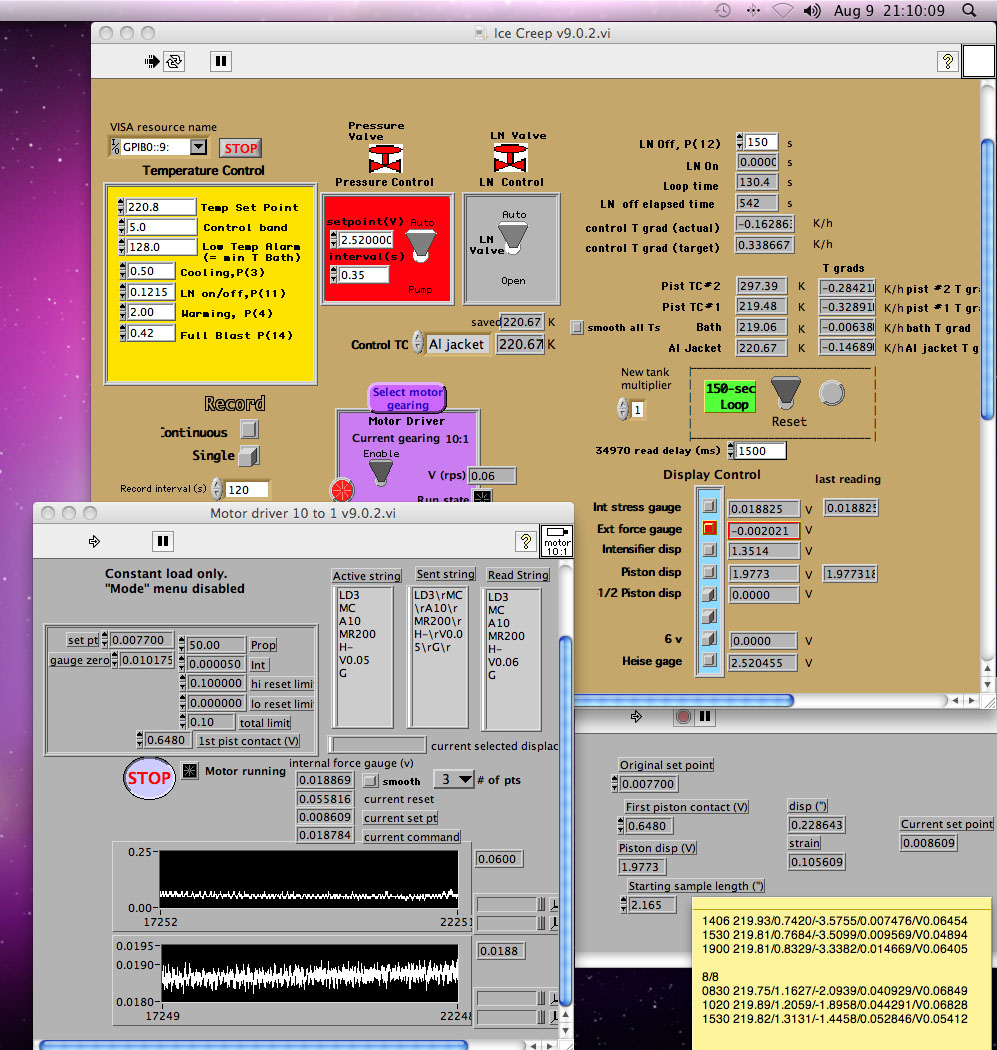Click the LN Valve icon

click(510, 158)
